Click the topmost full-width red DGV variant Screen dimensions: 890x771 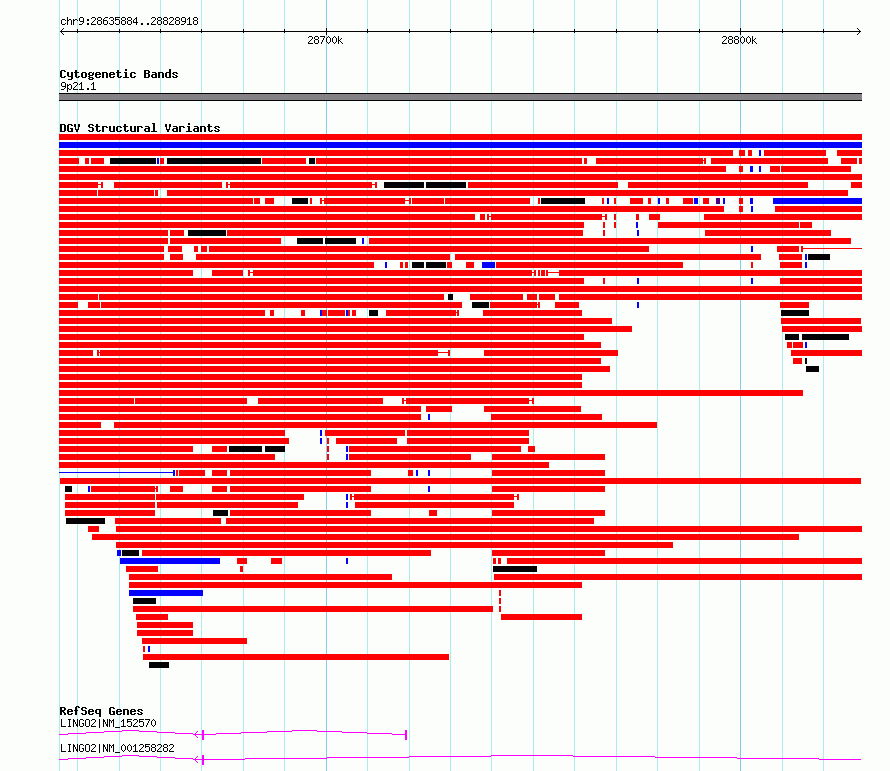click(460, 137)
